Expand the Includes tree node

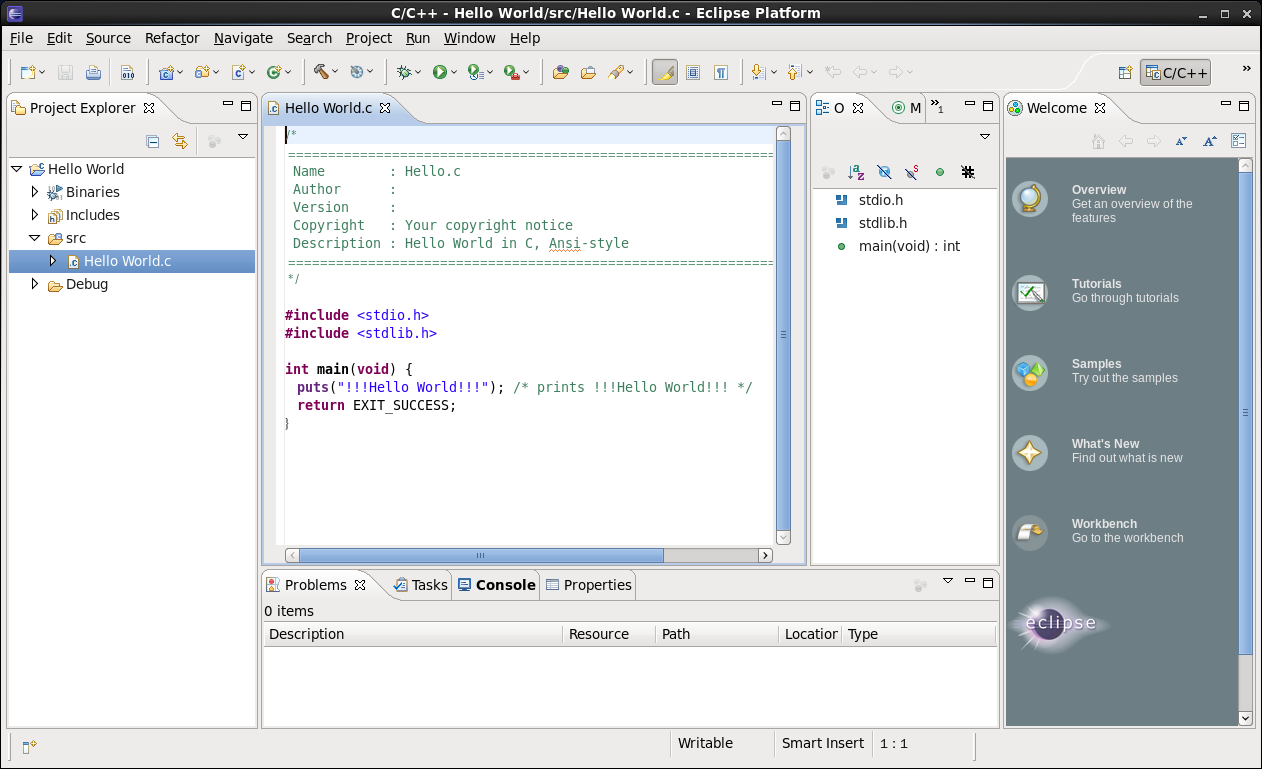click(x=35, y=214)
